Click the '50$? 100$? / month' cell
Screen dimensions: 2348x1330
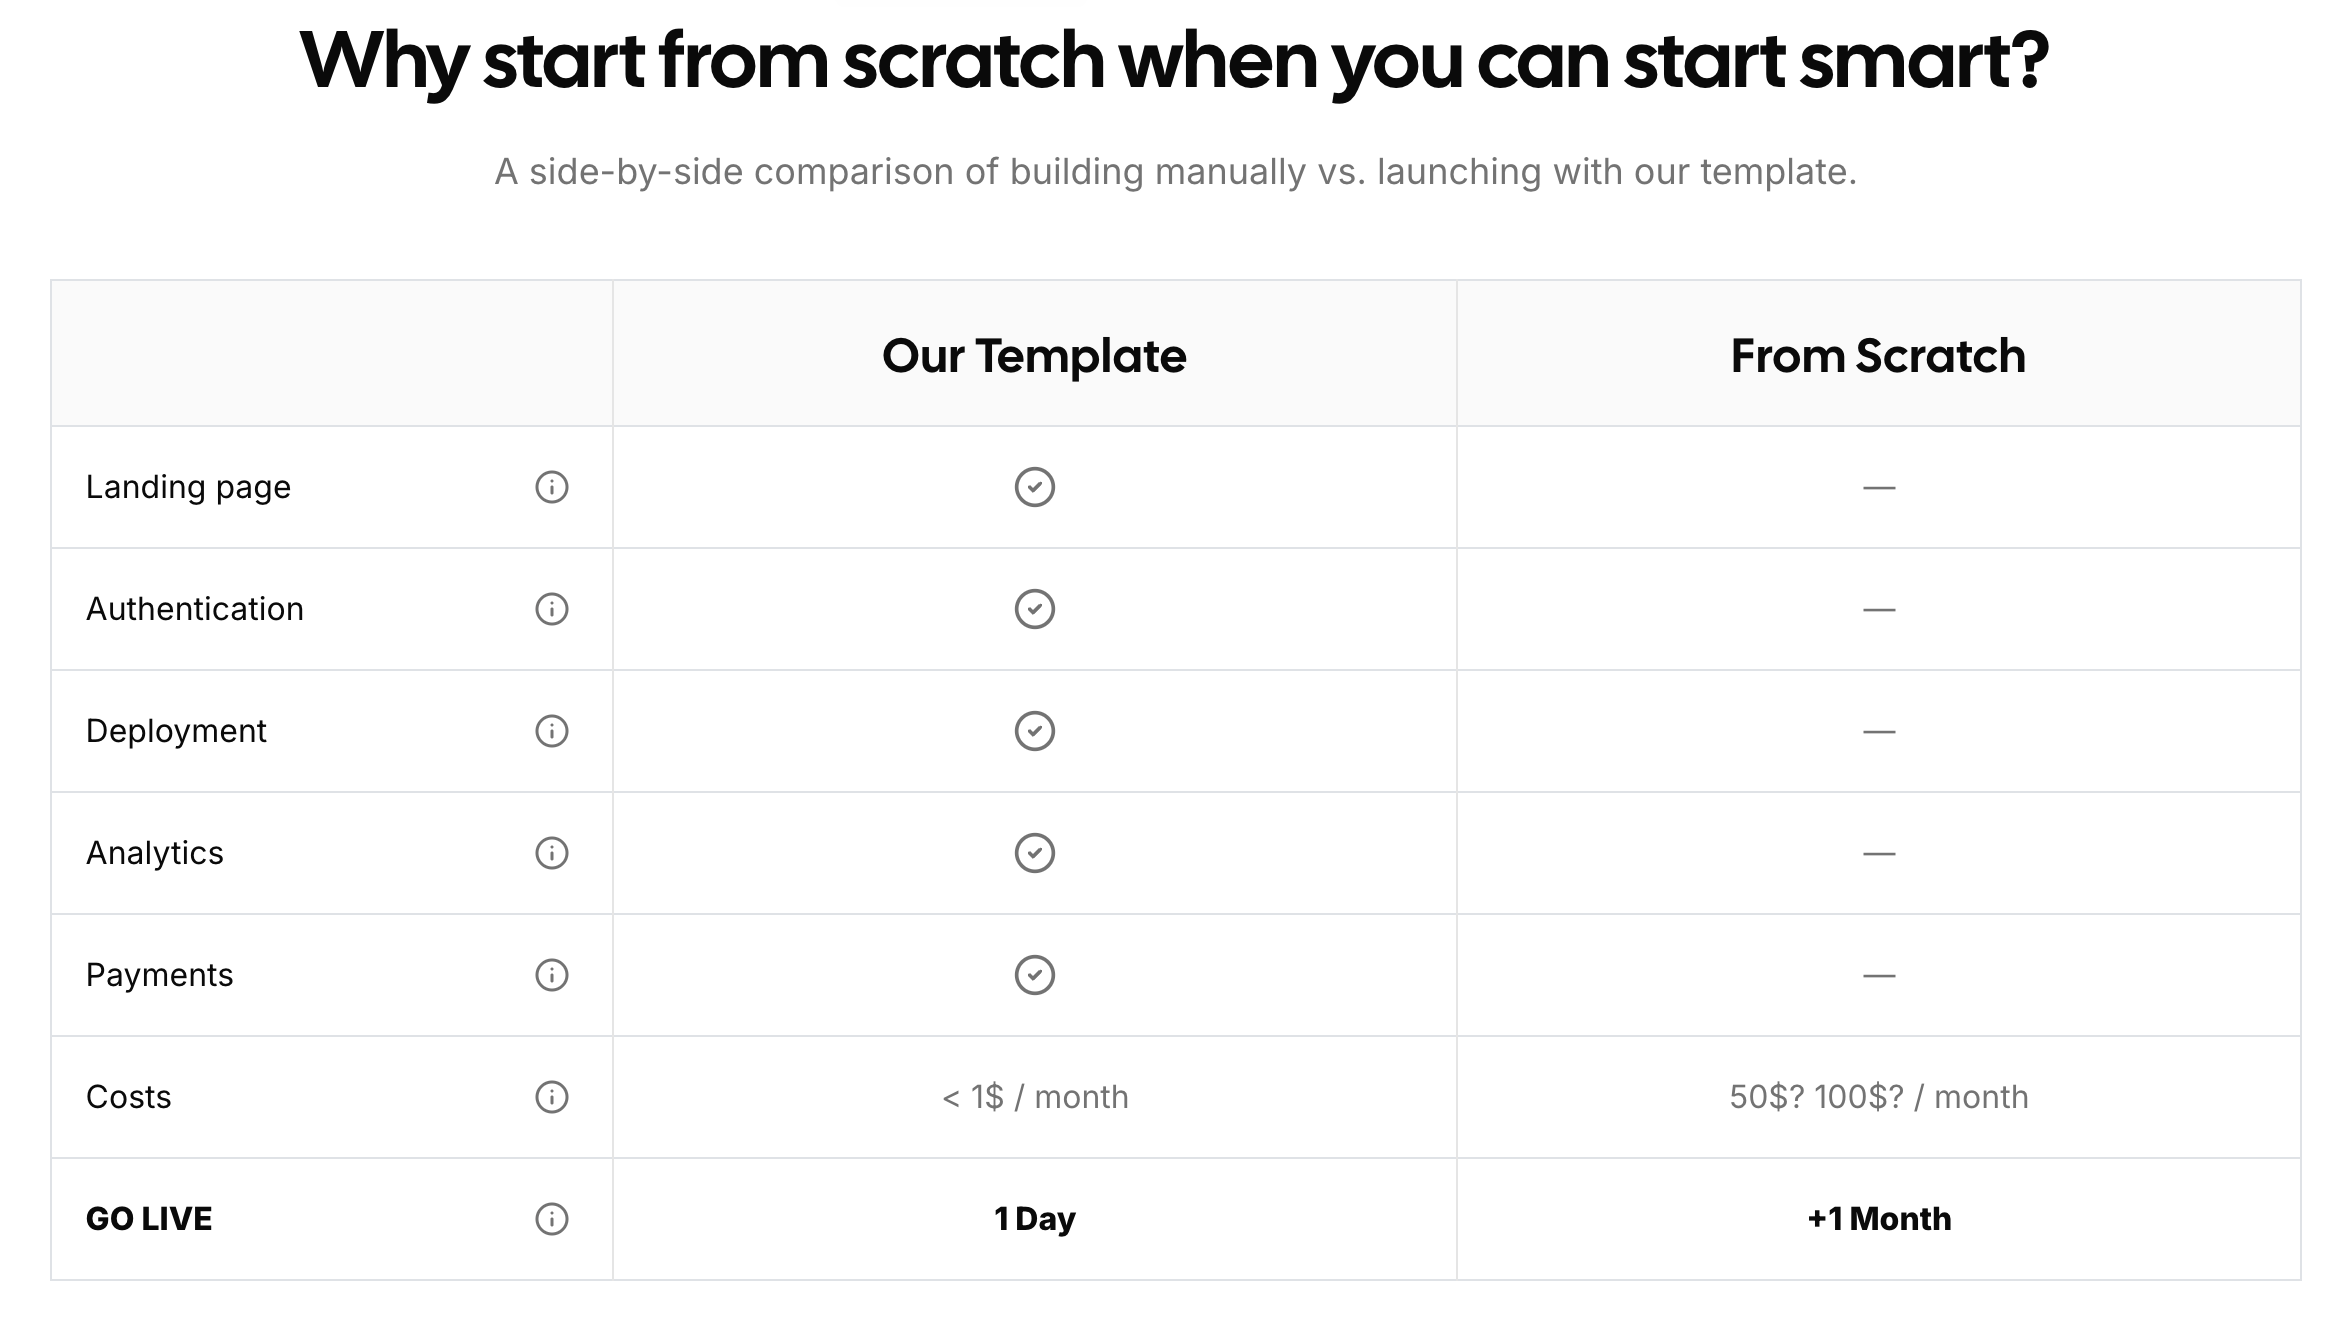[x=1879, y=1097]
